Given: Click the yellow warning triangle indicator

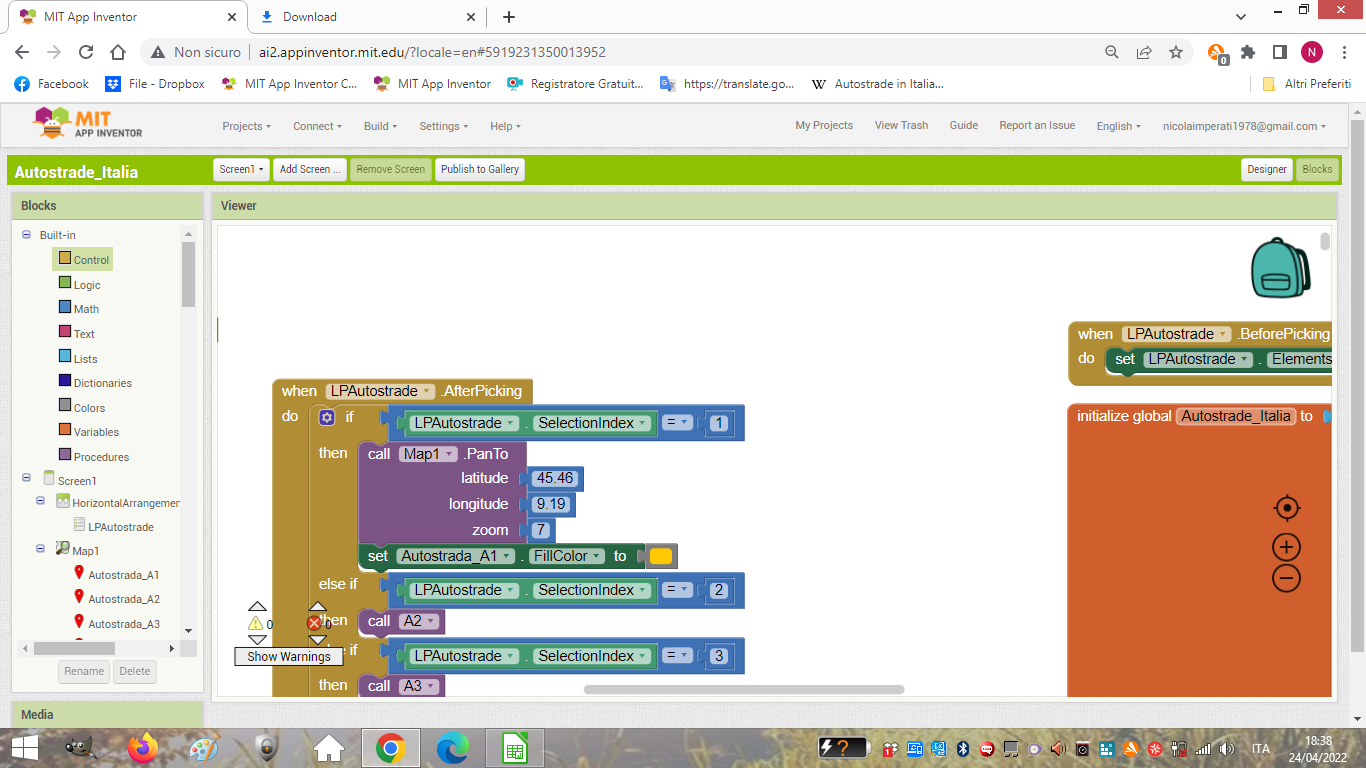Looking at the screenshot, I should tap(256, 623).
